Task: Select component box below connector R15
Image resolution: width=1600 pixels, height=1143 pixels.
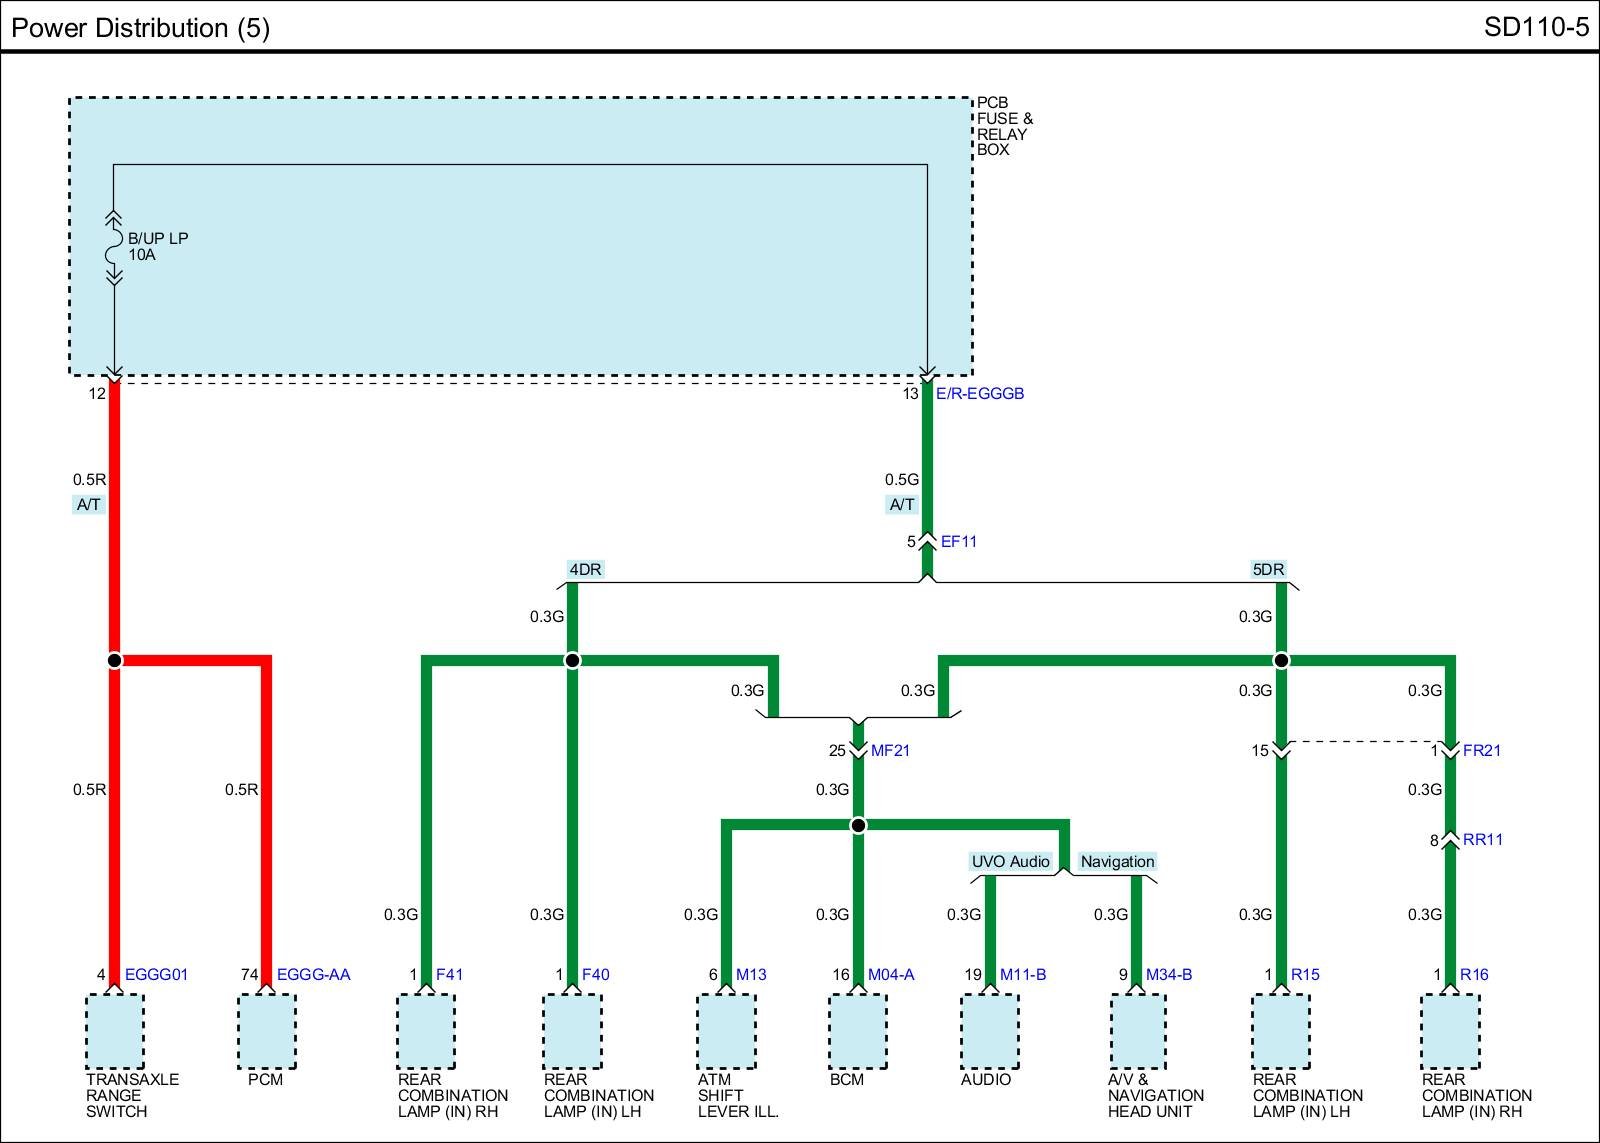Action: [1281, 1031]
